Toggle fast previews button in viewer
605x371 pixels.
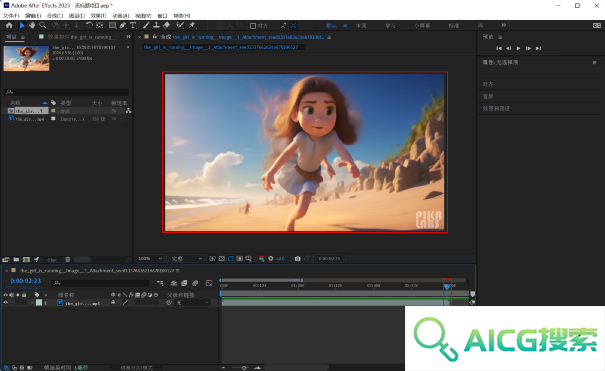tap(212, 258)
